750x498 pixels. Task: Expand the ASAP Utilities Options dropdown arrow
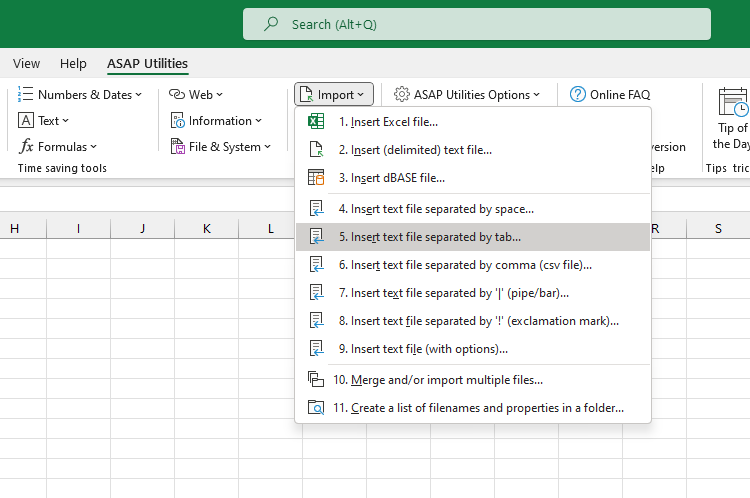[537, 95]
